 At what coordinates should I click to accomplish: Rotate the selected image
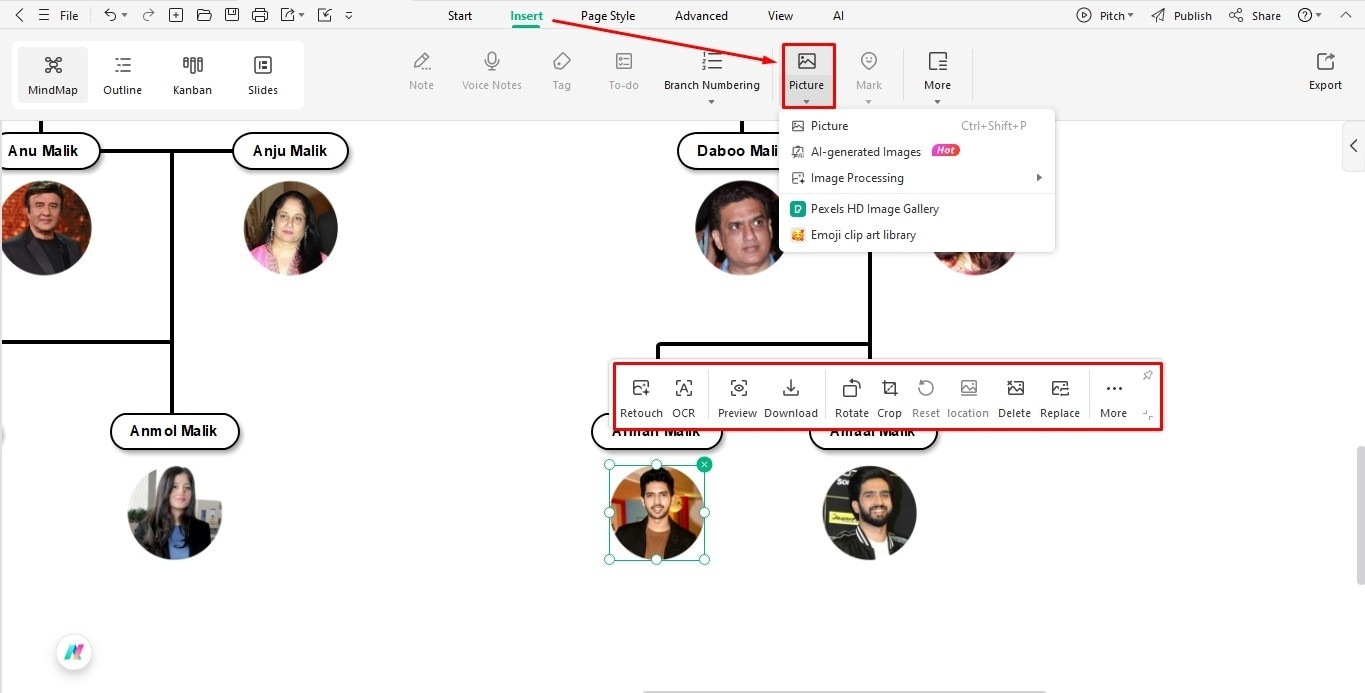tap(851, 395)
